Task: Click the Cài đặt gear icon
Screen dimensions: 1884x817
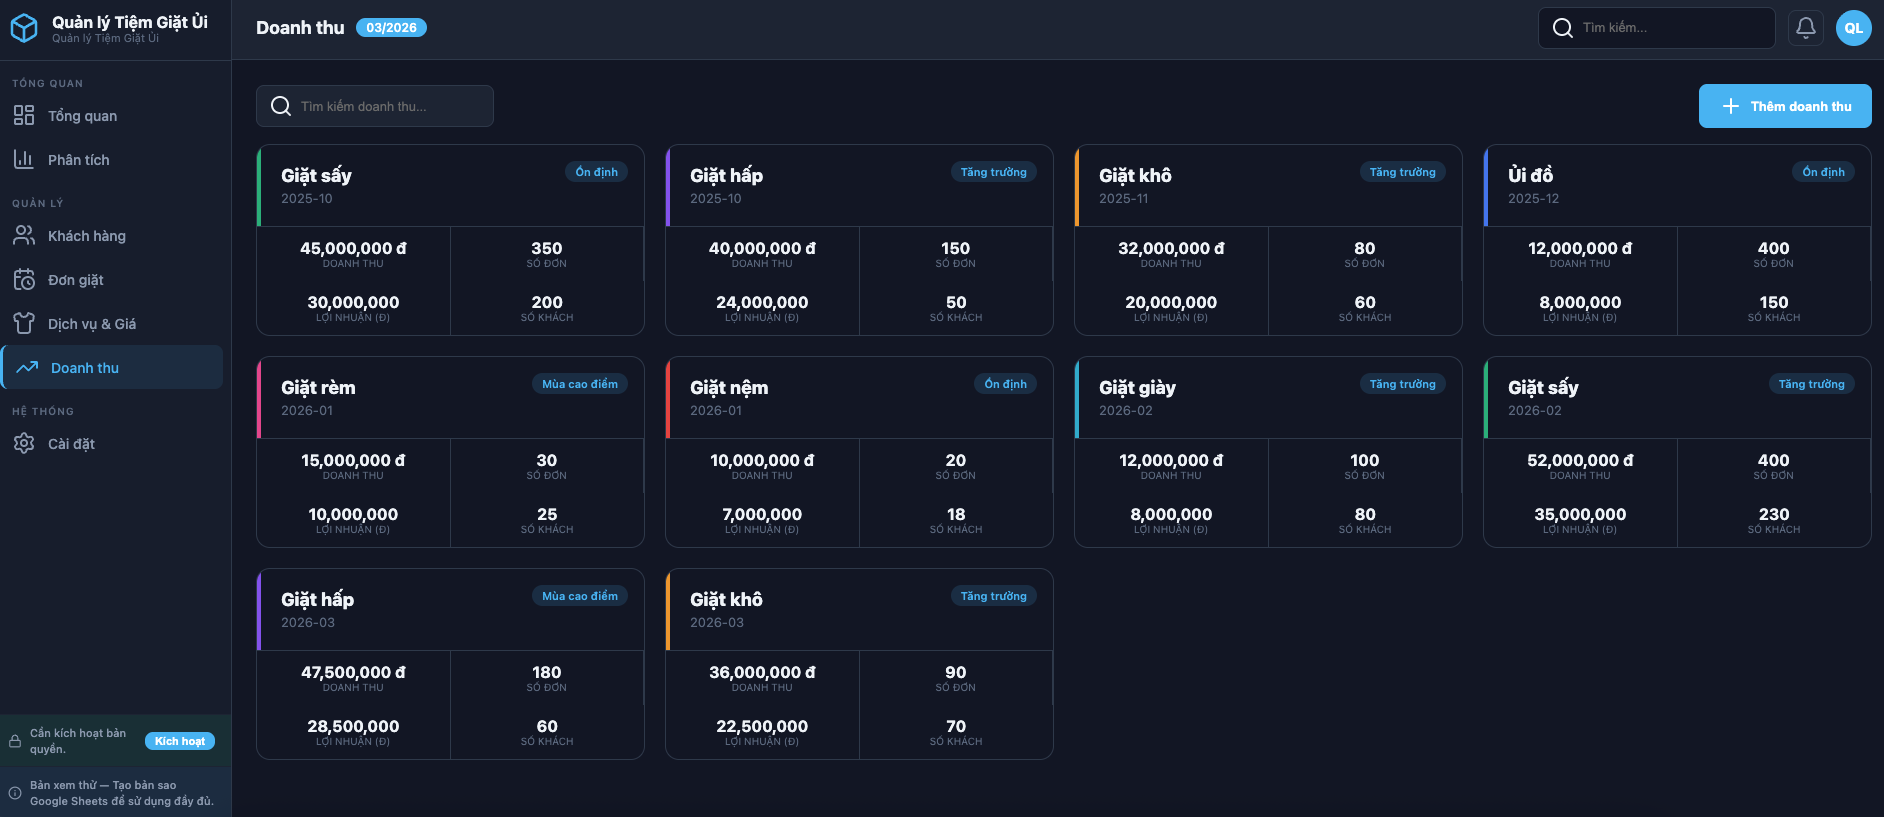Action: 24,444
